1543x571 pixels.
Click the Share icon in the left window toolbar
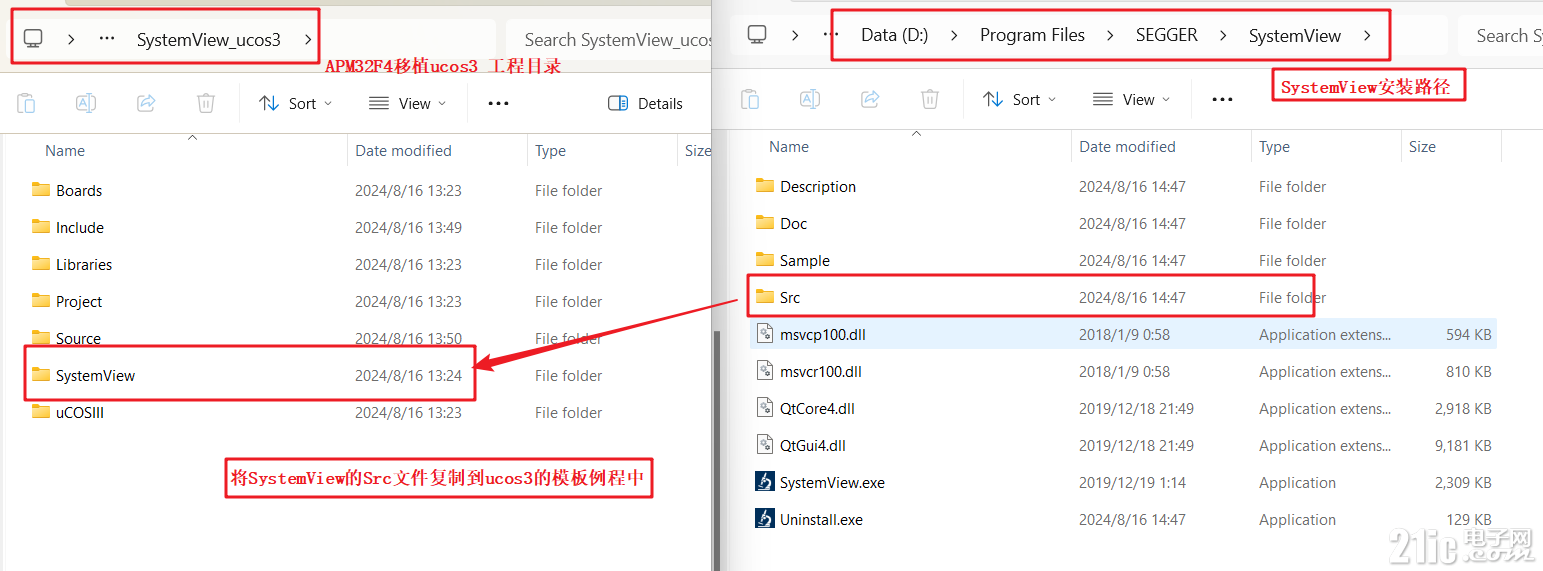(x=146, y=103)
